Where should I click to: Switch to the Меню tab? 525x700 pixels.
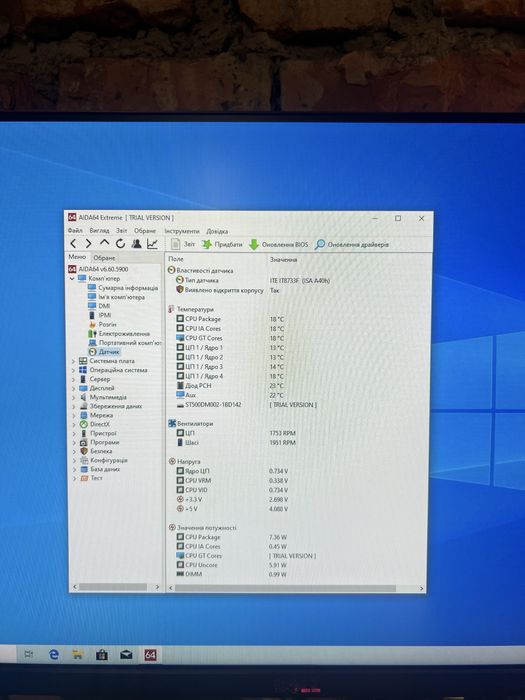point(77,257)
